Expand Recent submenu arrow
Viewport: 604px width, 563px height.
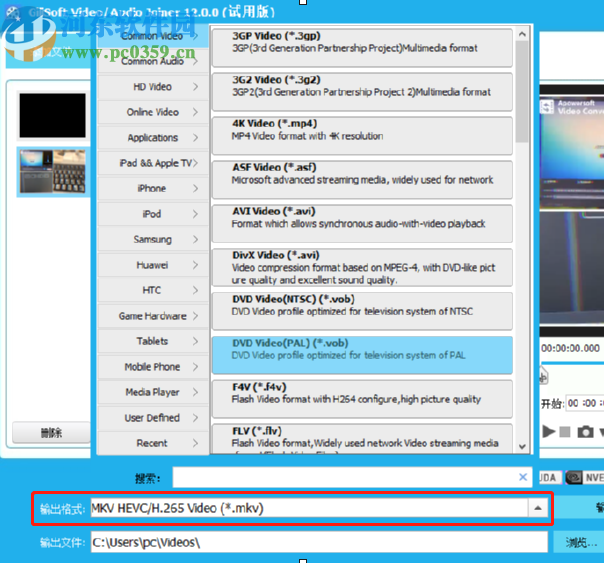[195, 443]
